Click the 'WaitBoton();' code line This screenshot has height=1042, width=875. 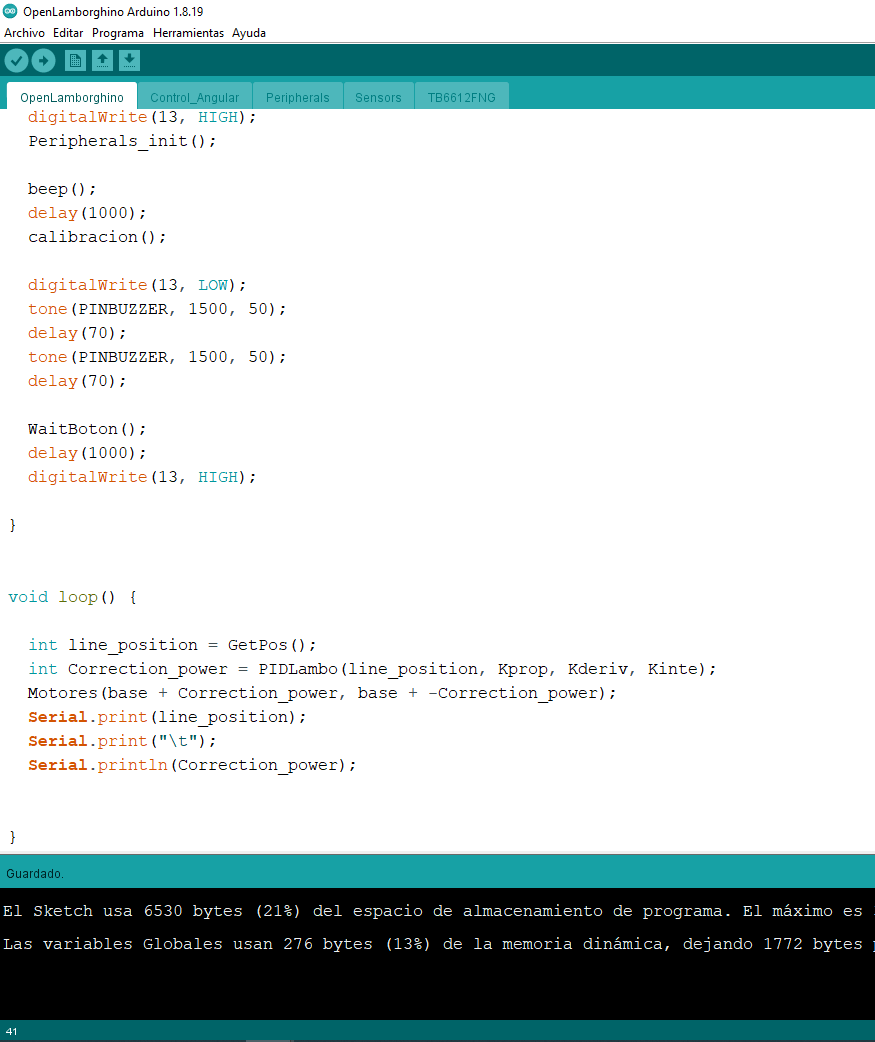pyautogui.click(x=87, y=429)
